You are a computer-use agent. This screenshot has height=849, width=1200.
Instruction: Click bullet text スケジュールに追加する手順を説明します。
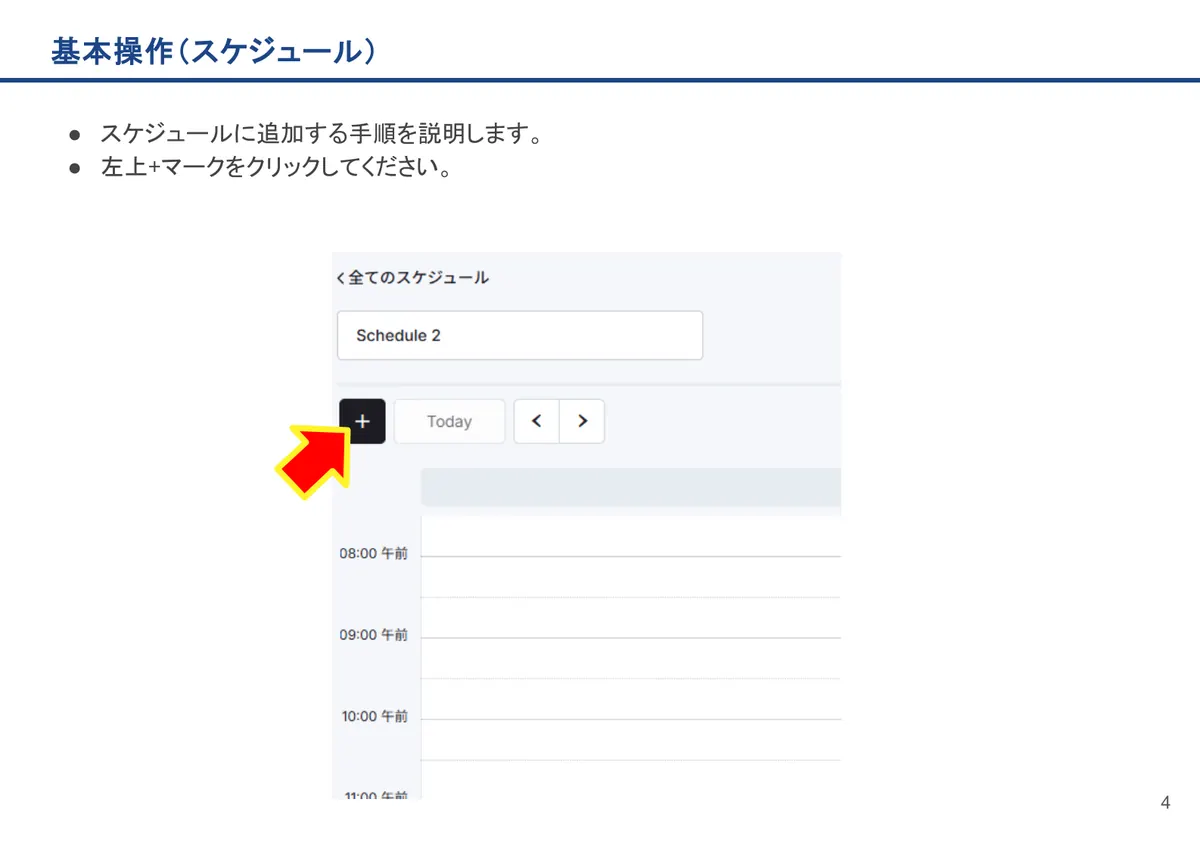[x=321, y=134]
